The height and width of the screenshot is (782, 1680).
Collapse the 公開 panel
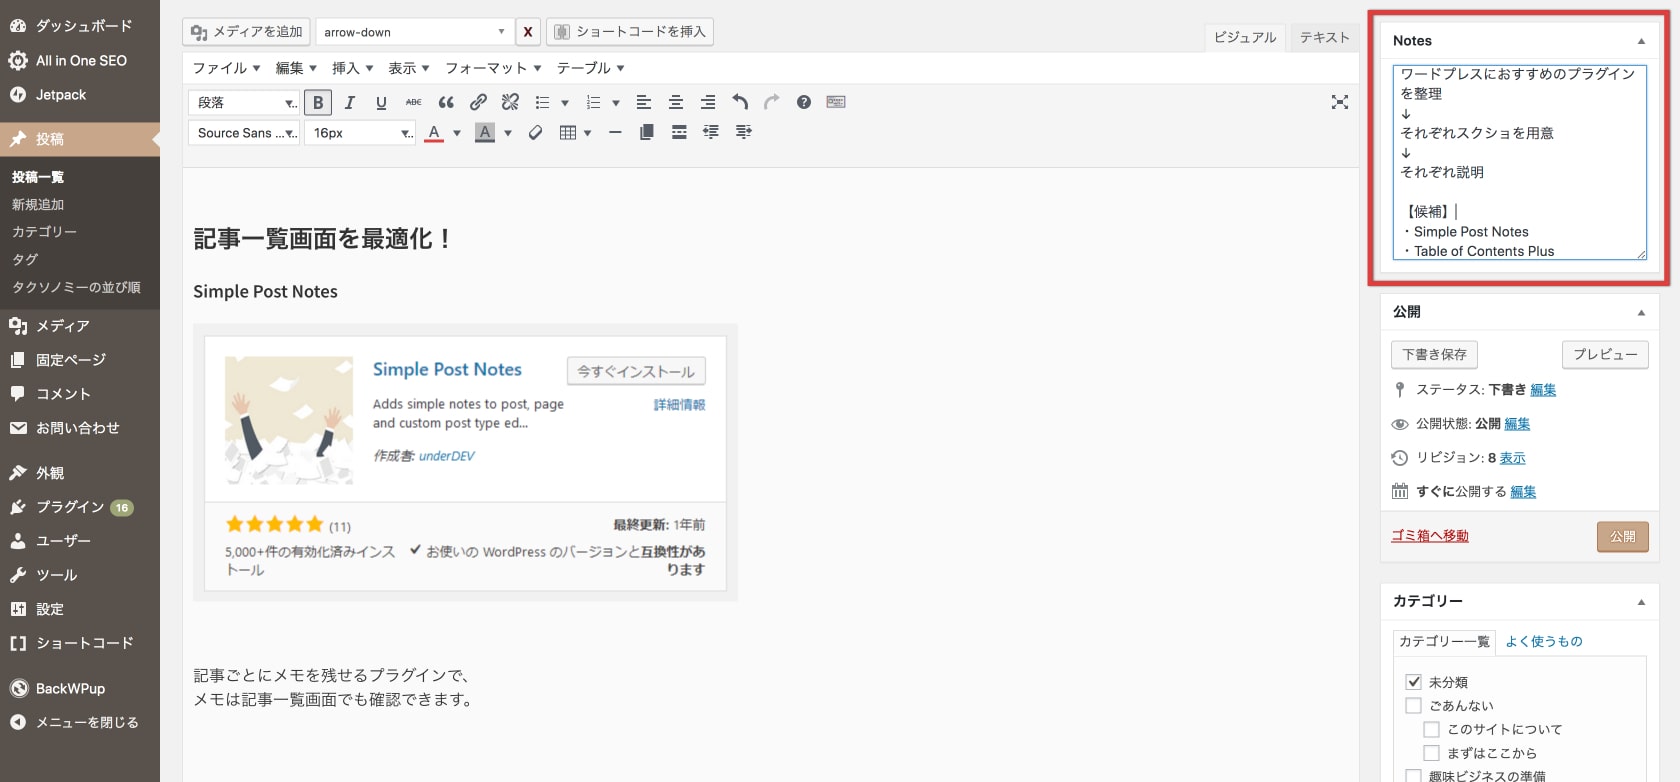[1641, 312]
